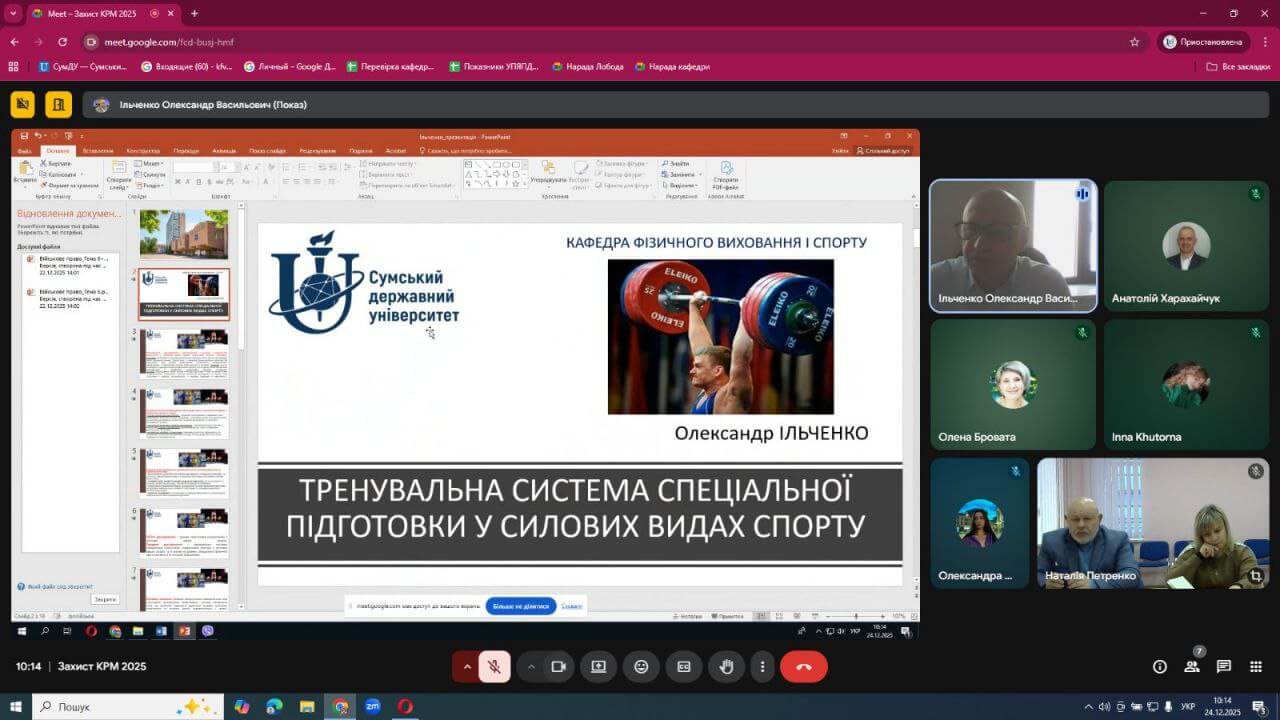The image size is (1280, 720).
Task: Show the participants list
Action: tap(1192, 667)
